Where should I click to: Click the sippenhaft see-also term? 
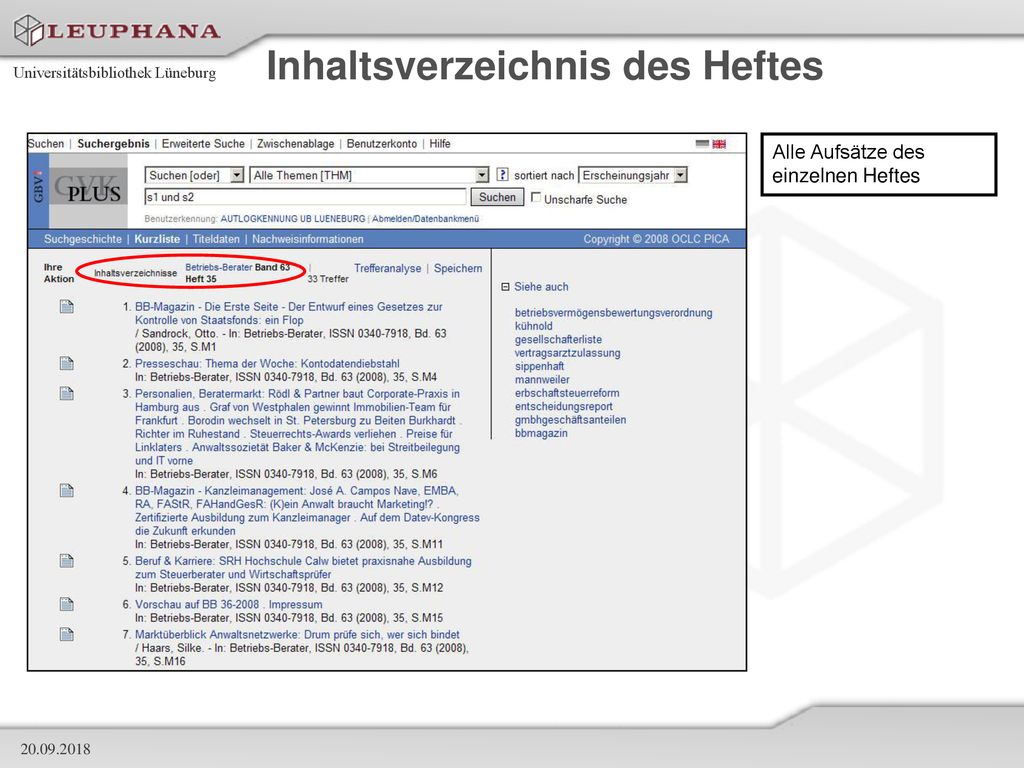tap(539, 366)
